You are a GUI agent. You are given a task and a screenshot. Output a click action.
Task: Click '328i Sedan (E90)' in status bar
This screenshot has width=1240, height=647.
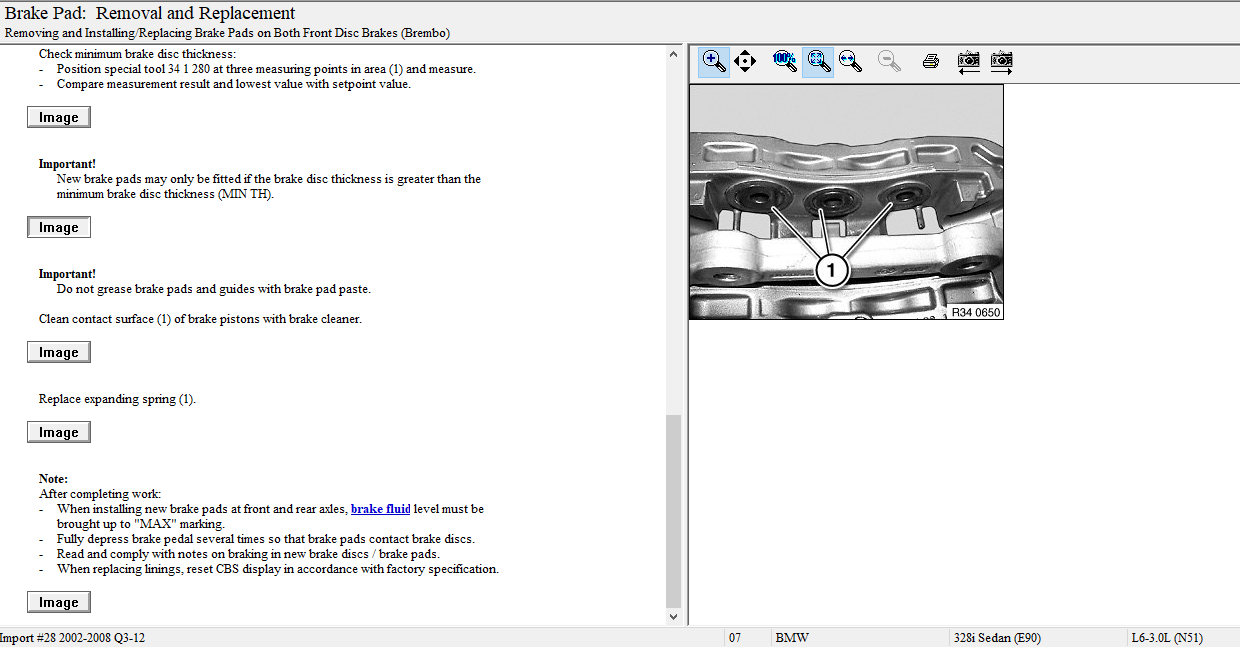coord(998,638)
